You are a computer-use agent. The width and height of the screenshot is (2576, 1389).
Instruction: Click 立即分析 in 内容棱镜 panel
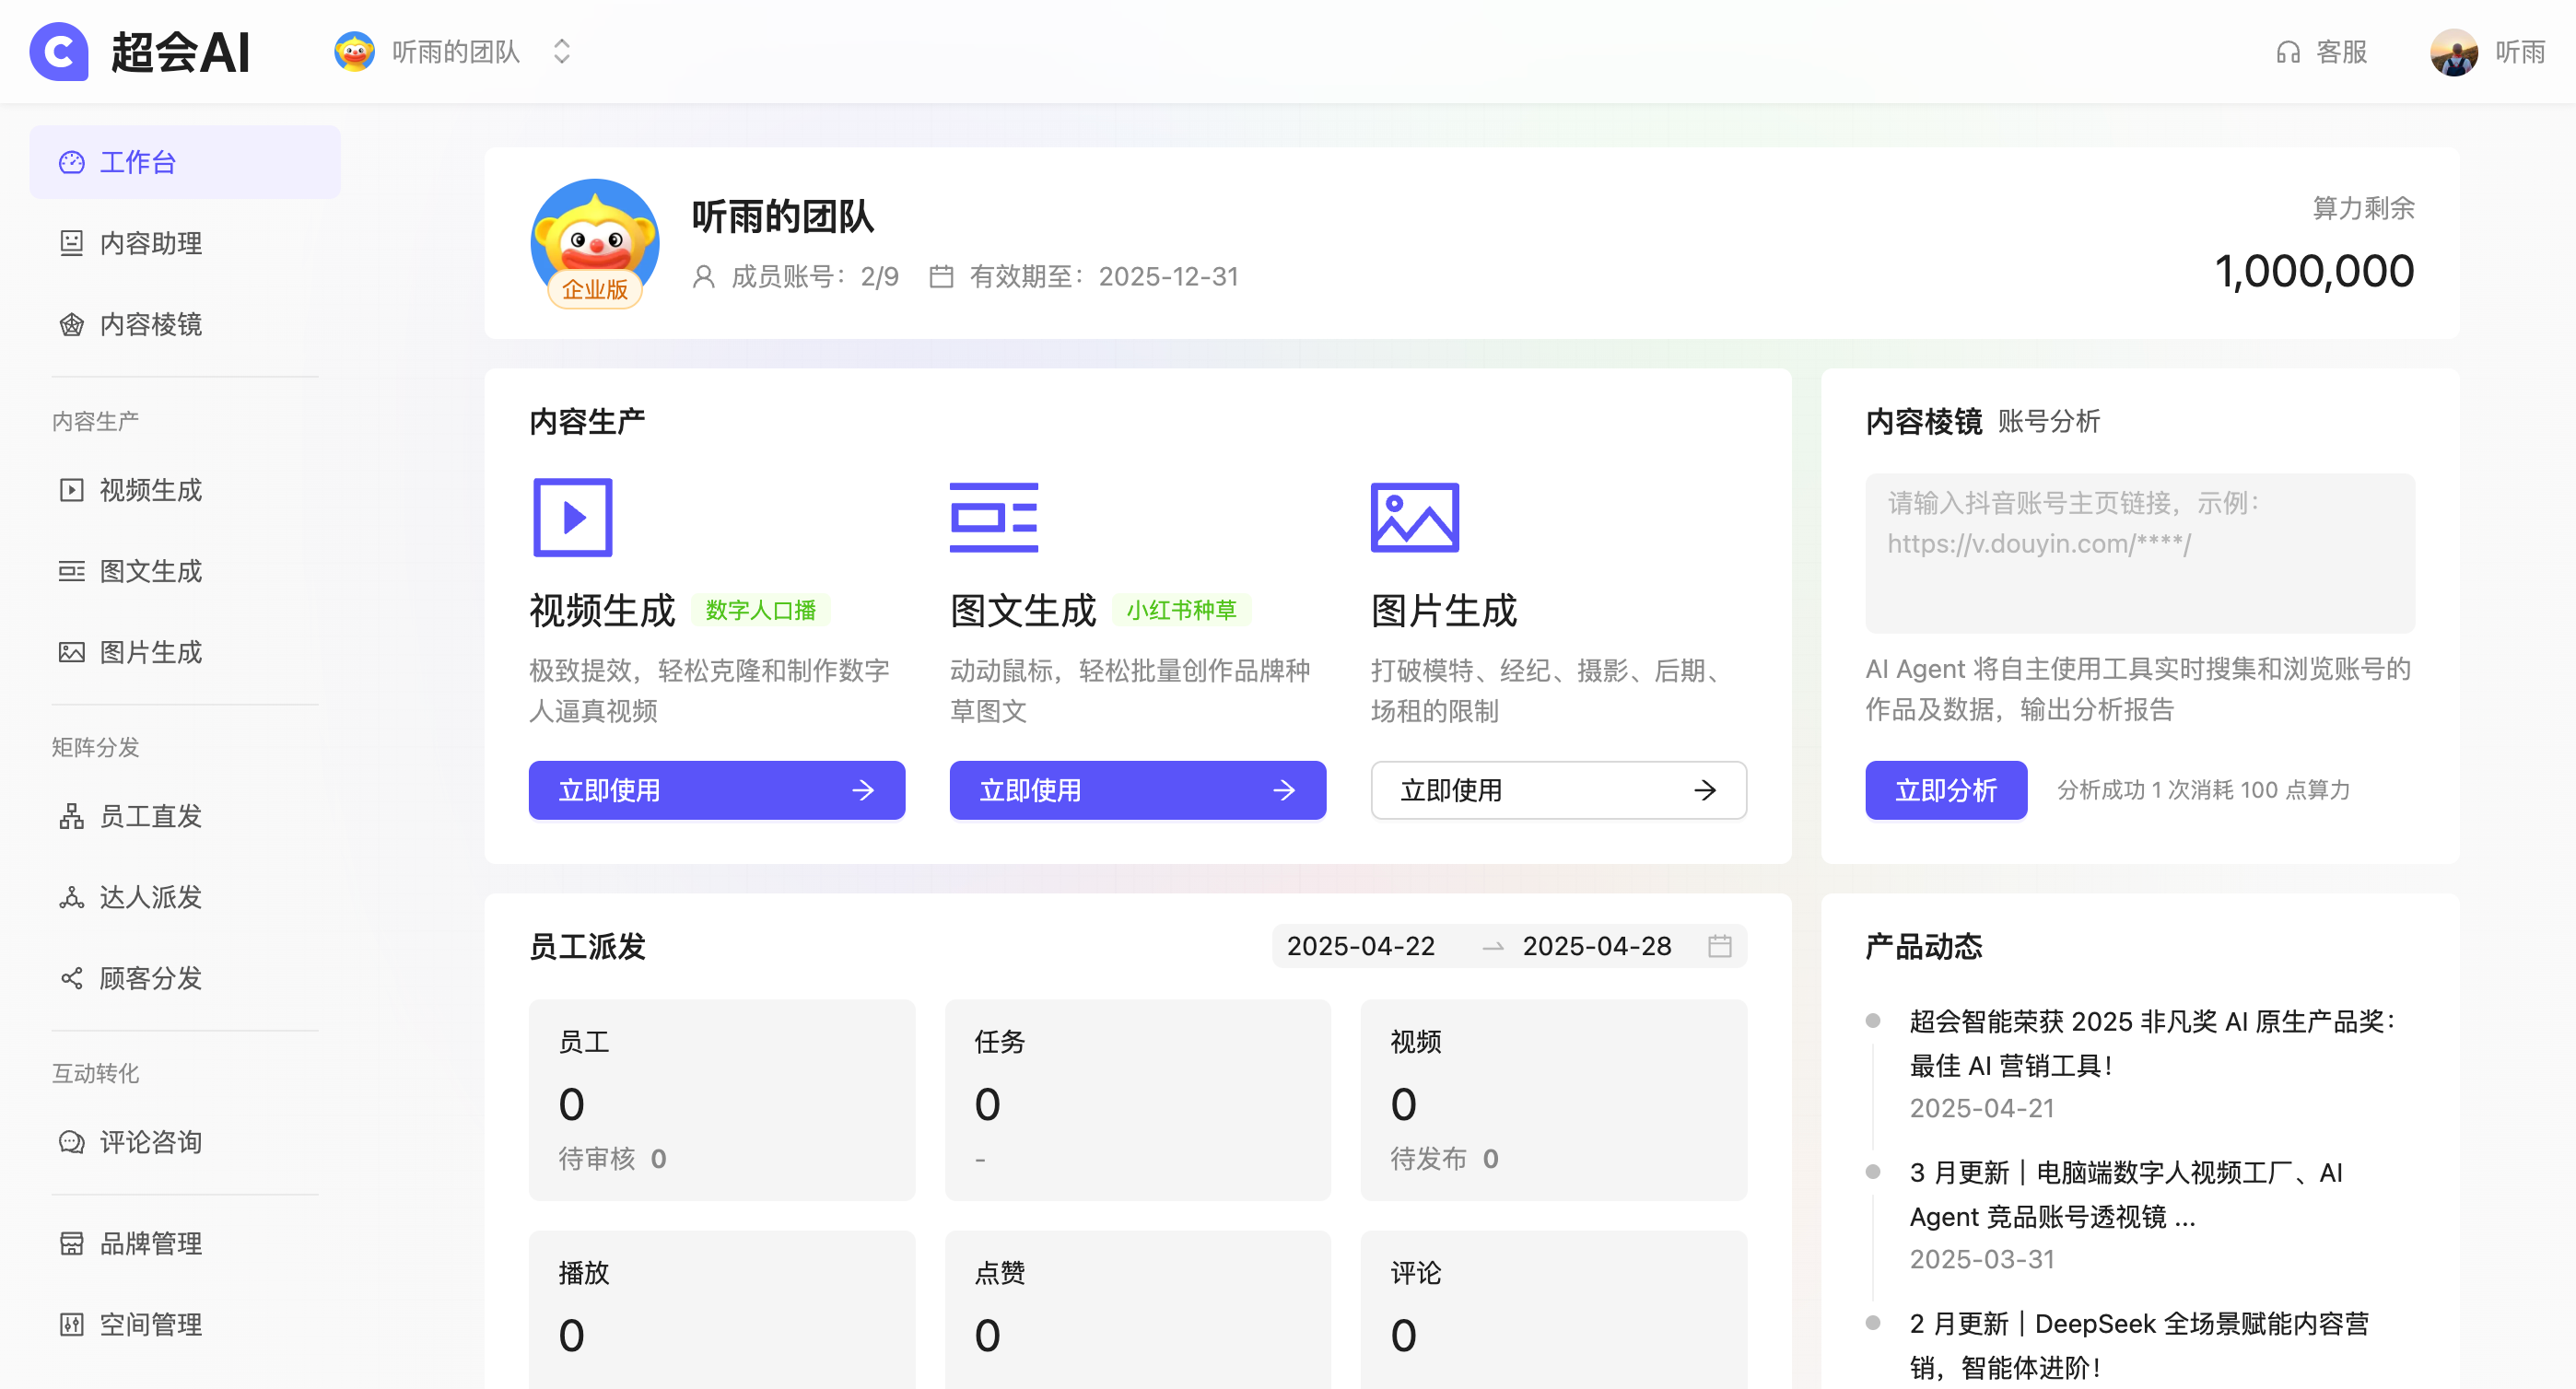(x=1945, y=790)
